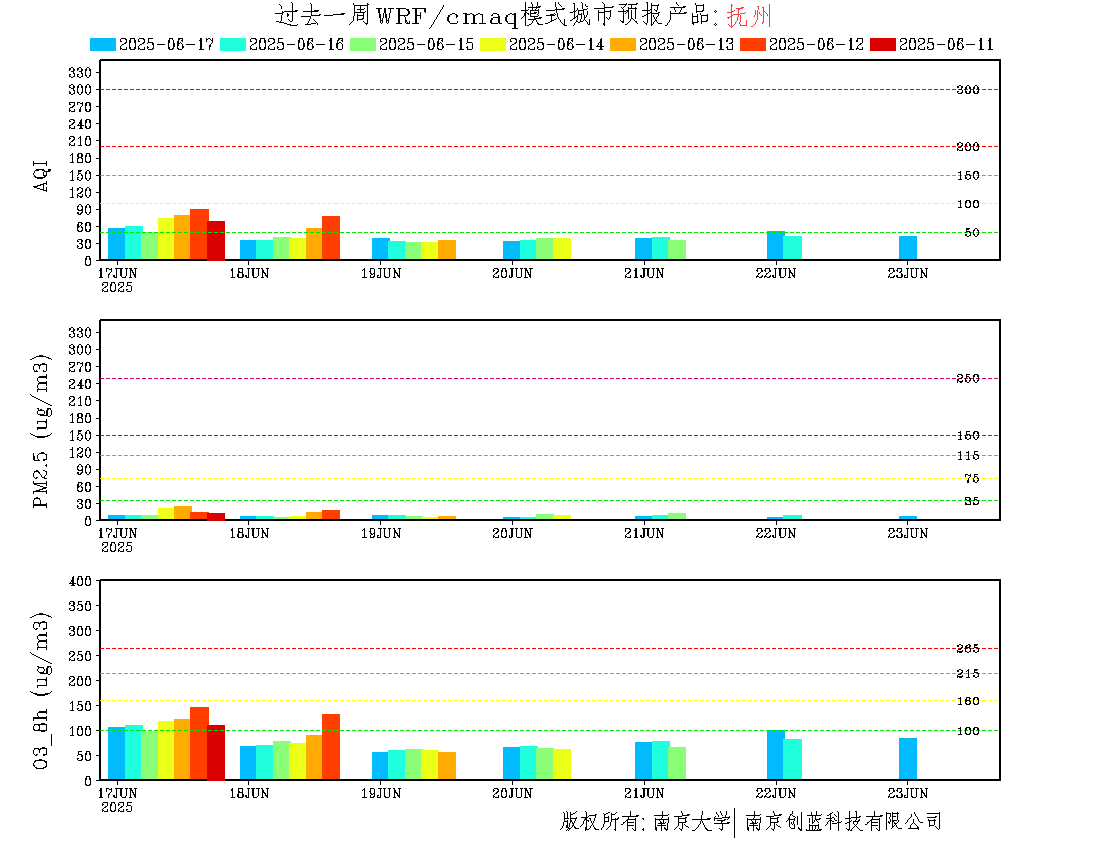Click the tallest O3_8h bar on 17JUN

pos(199,743)
